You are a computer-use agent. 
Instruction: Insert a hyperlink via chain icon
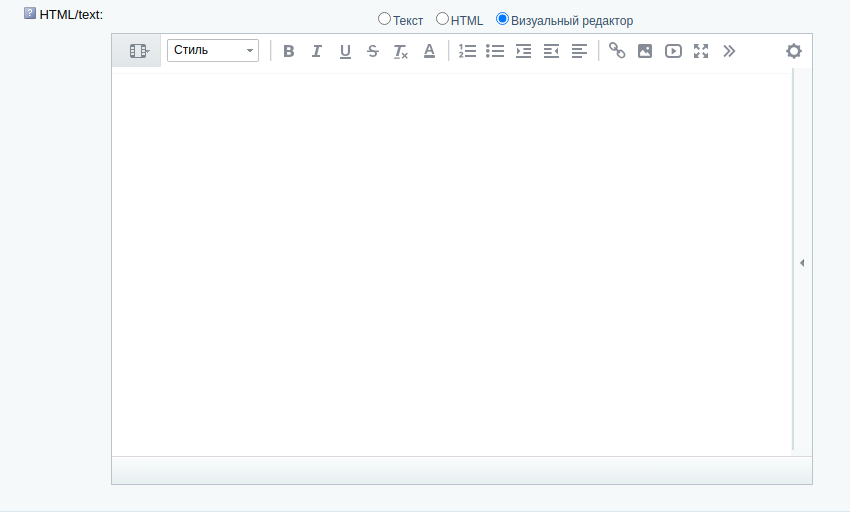617,51
